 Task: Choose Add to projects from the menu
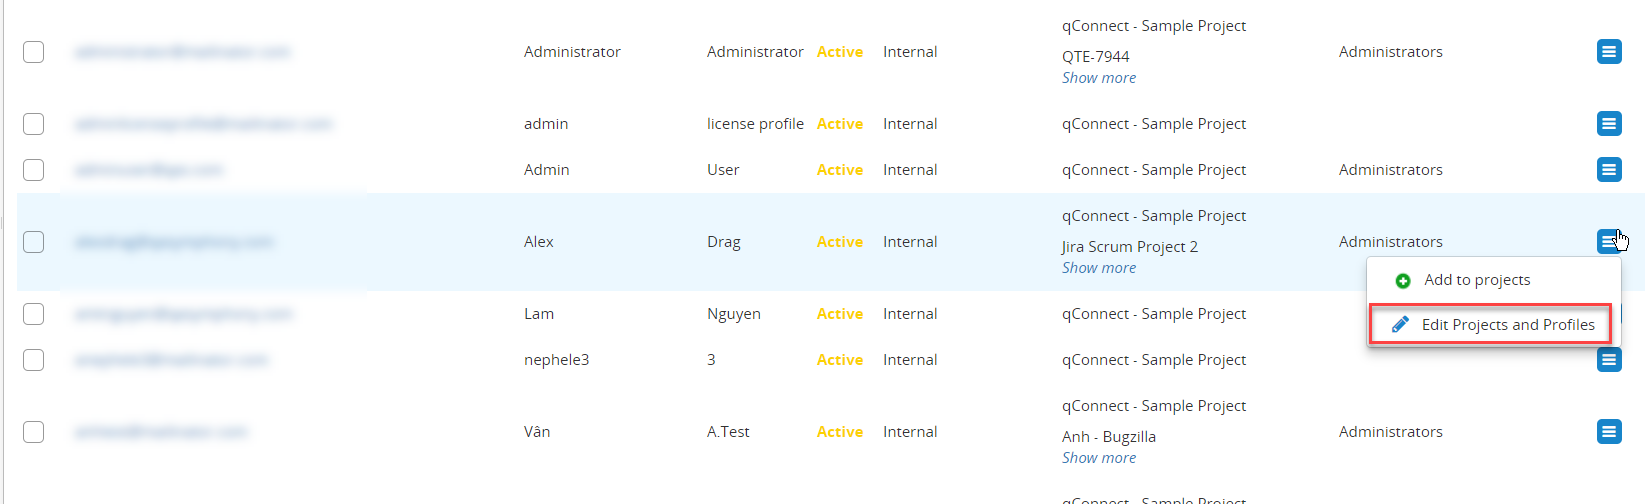1476,280
